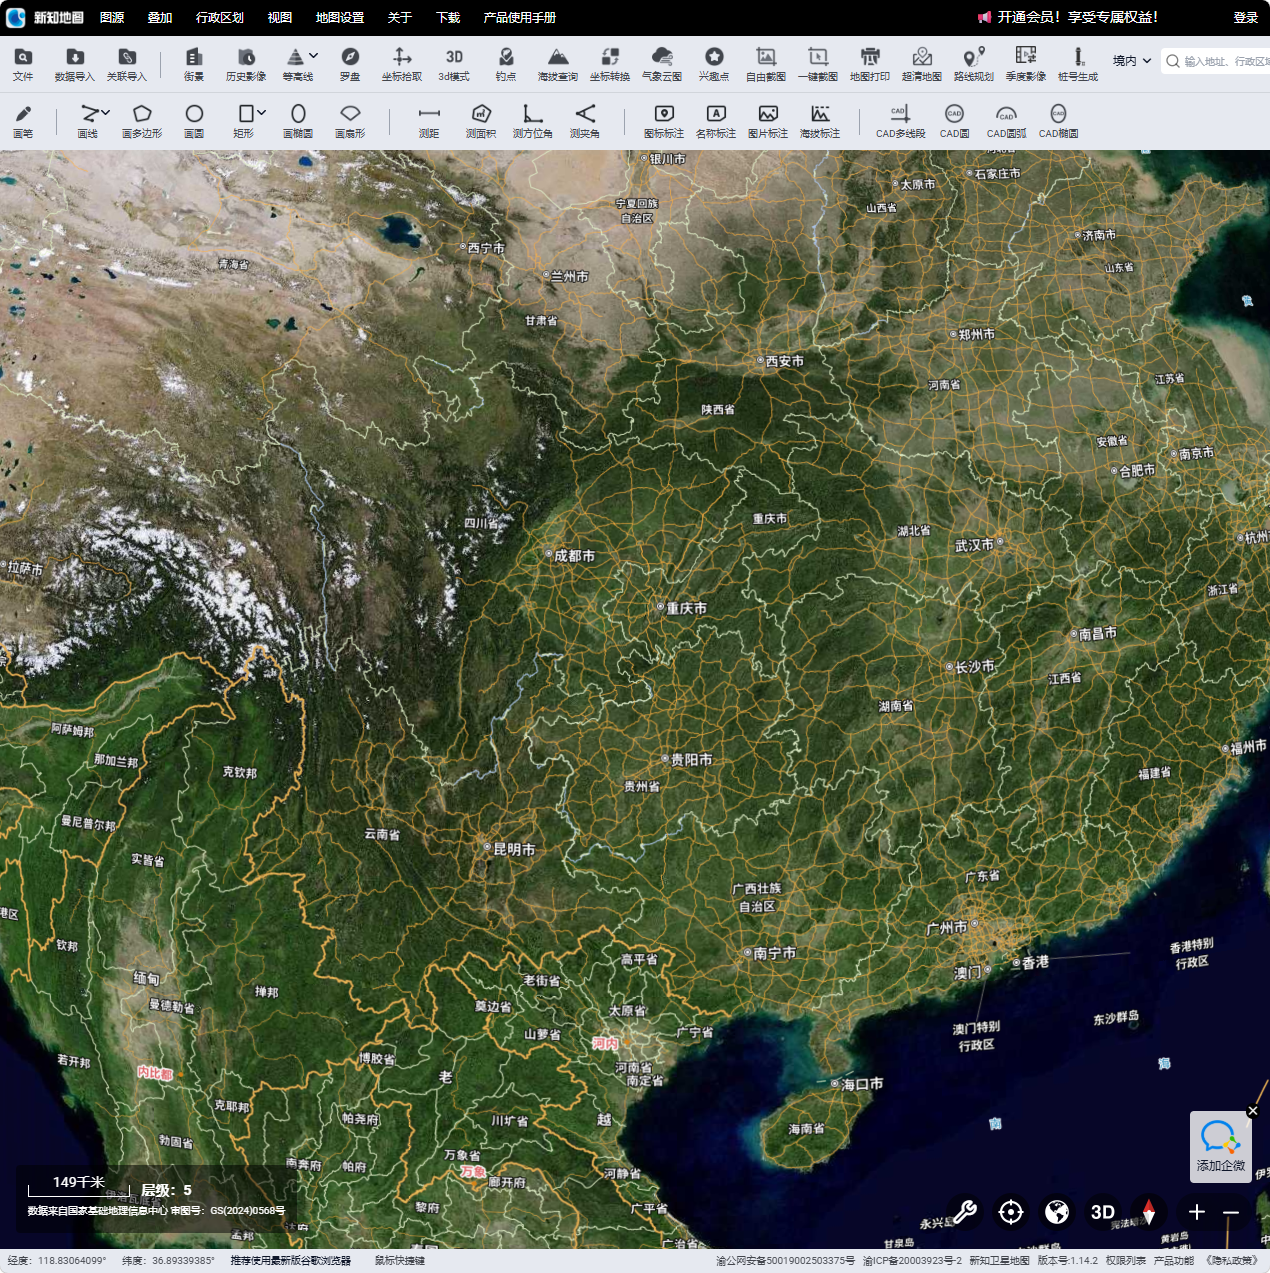Viewport: 1270px width, 1273px height.
Task: Expand the 等高线 contour dropdown arrow
Action: tap(314, 56)
